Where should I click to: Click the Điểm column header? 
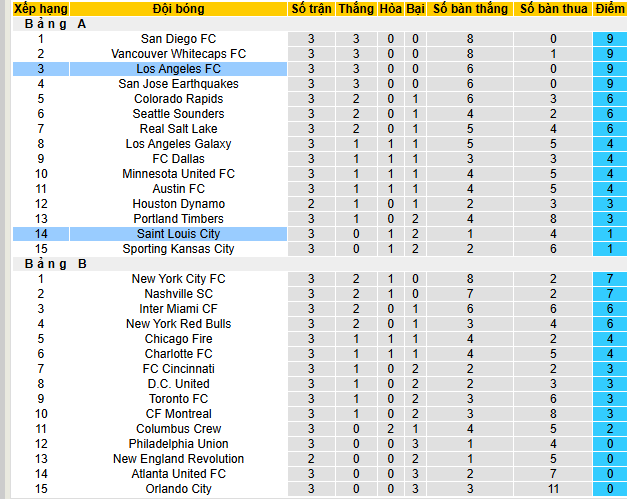click(609, 9)
